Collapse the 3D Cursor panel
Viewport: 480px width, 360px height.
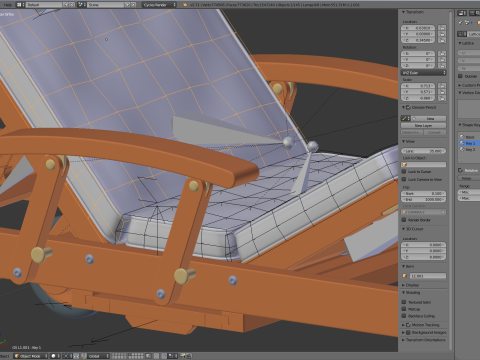point(403,229)
